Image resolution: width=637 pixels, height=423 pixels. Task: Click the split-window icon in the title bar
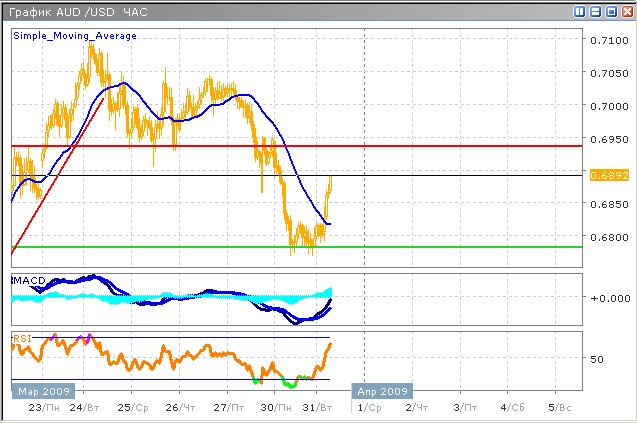click(595, 12)
